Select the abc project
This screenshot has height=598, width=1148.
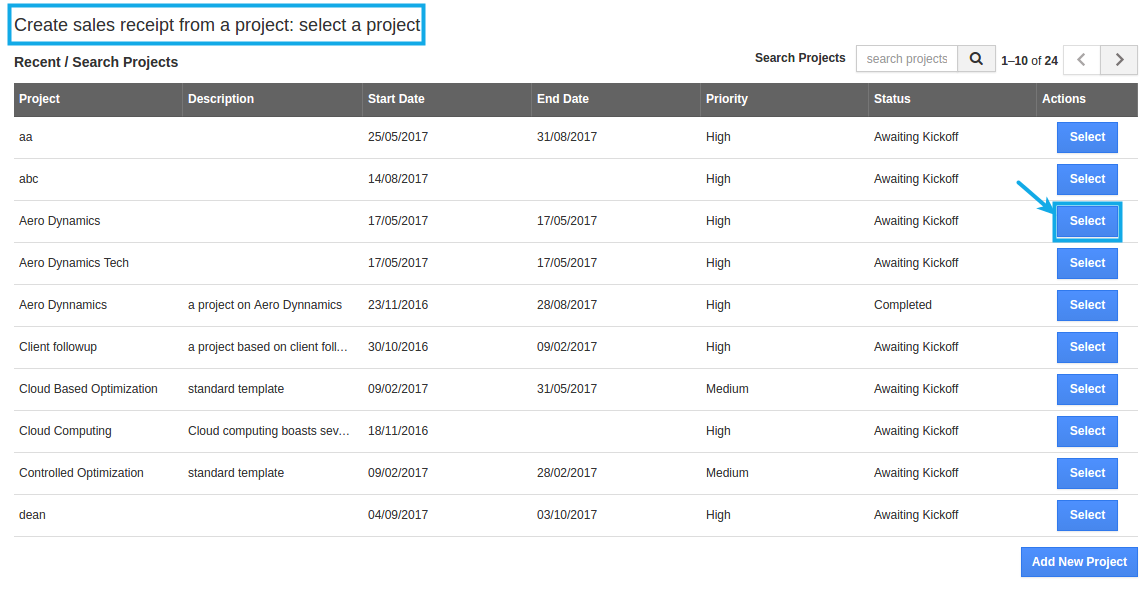tap(1087, 179)
